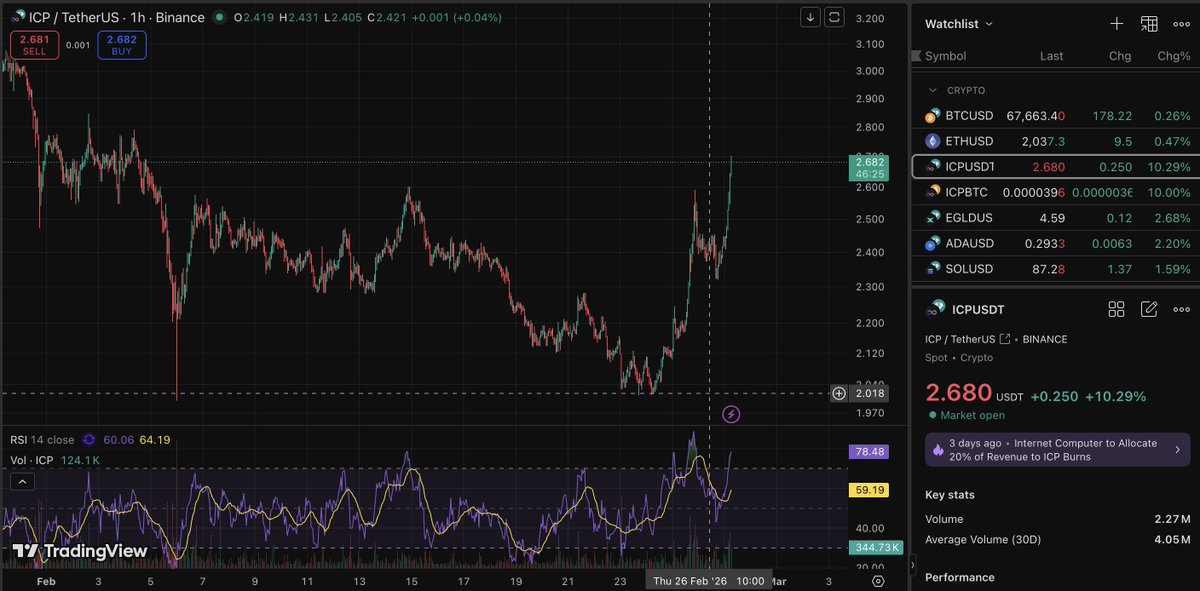
Task: Click the Ethereum logo icon in watchlist
Action: tap(933, 141)
